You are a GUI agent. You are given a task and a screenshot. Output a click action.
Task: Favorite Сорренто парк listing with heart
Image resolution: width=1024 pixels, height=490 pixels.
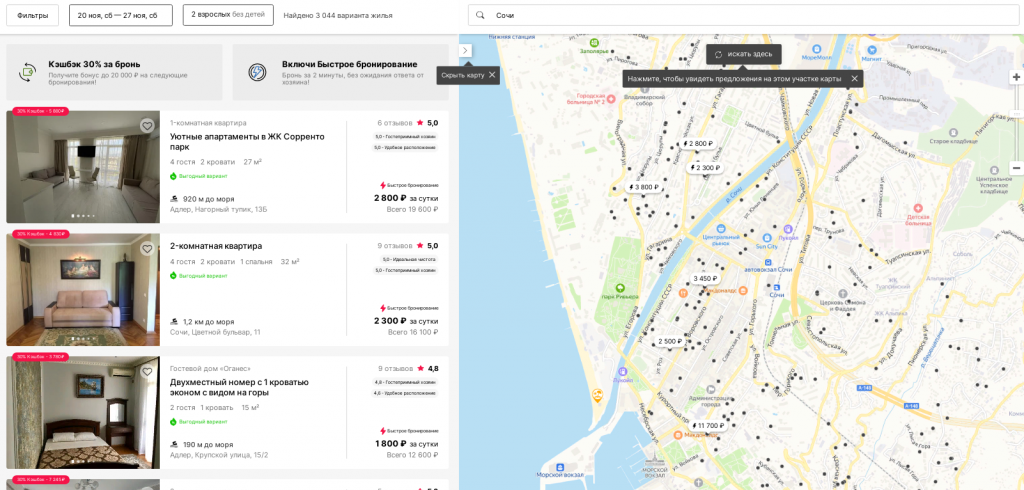pos(147,125)
